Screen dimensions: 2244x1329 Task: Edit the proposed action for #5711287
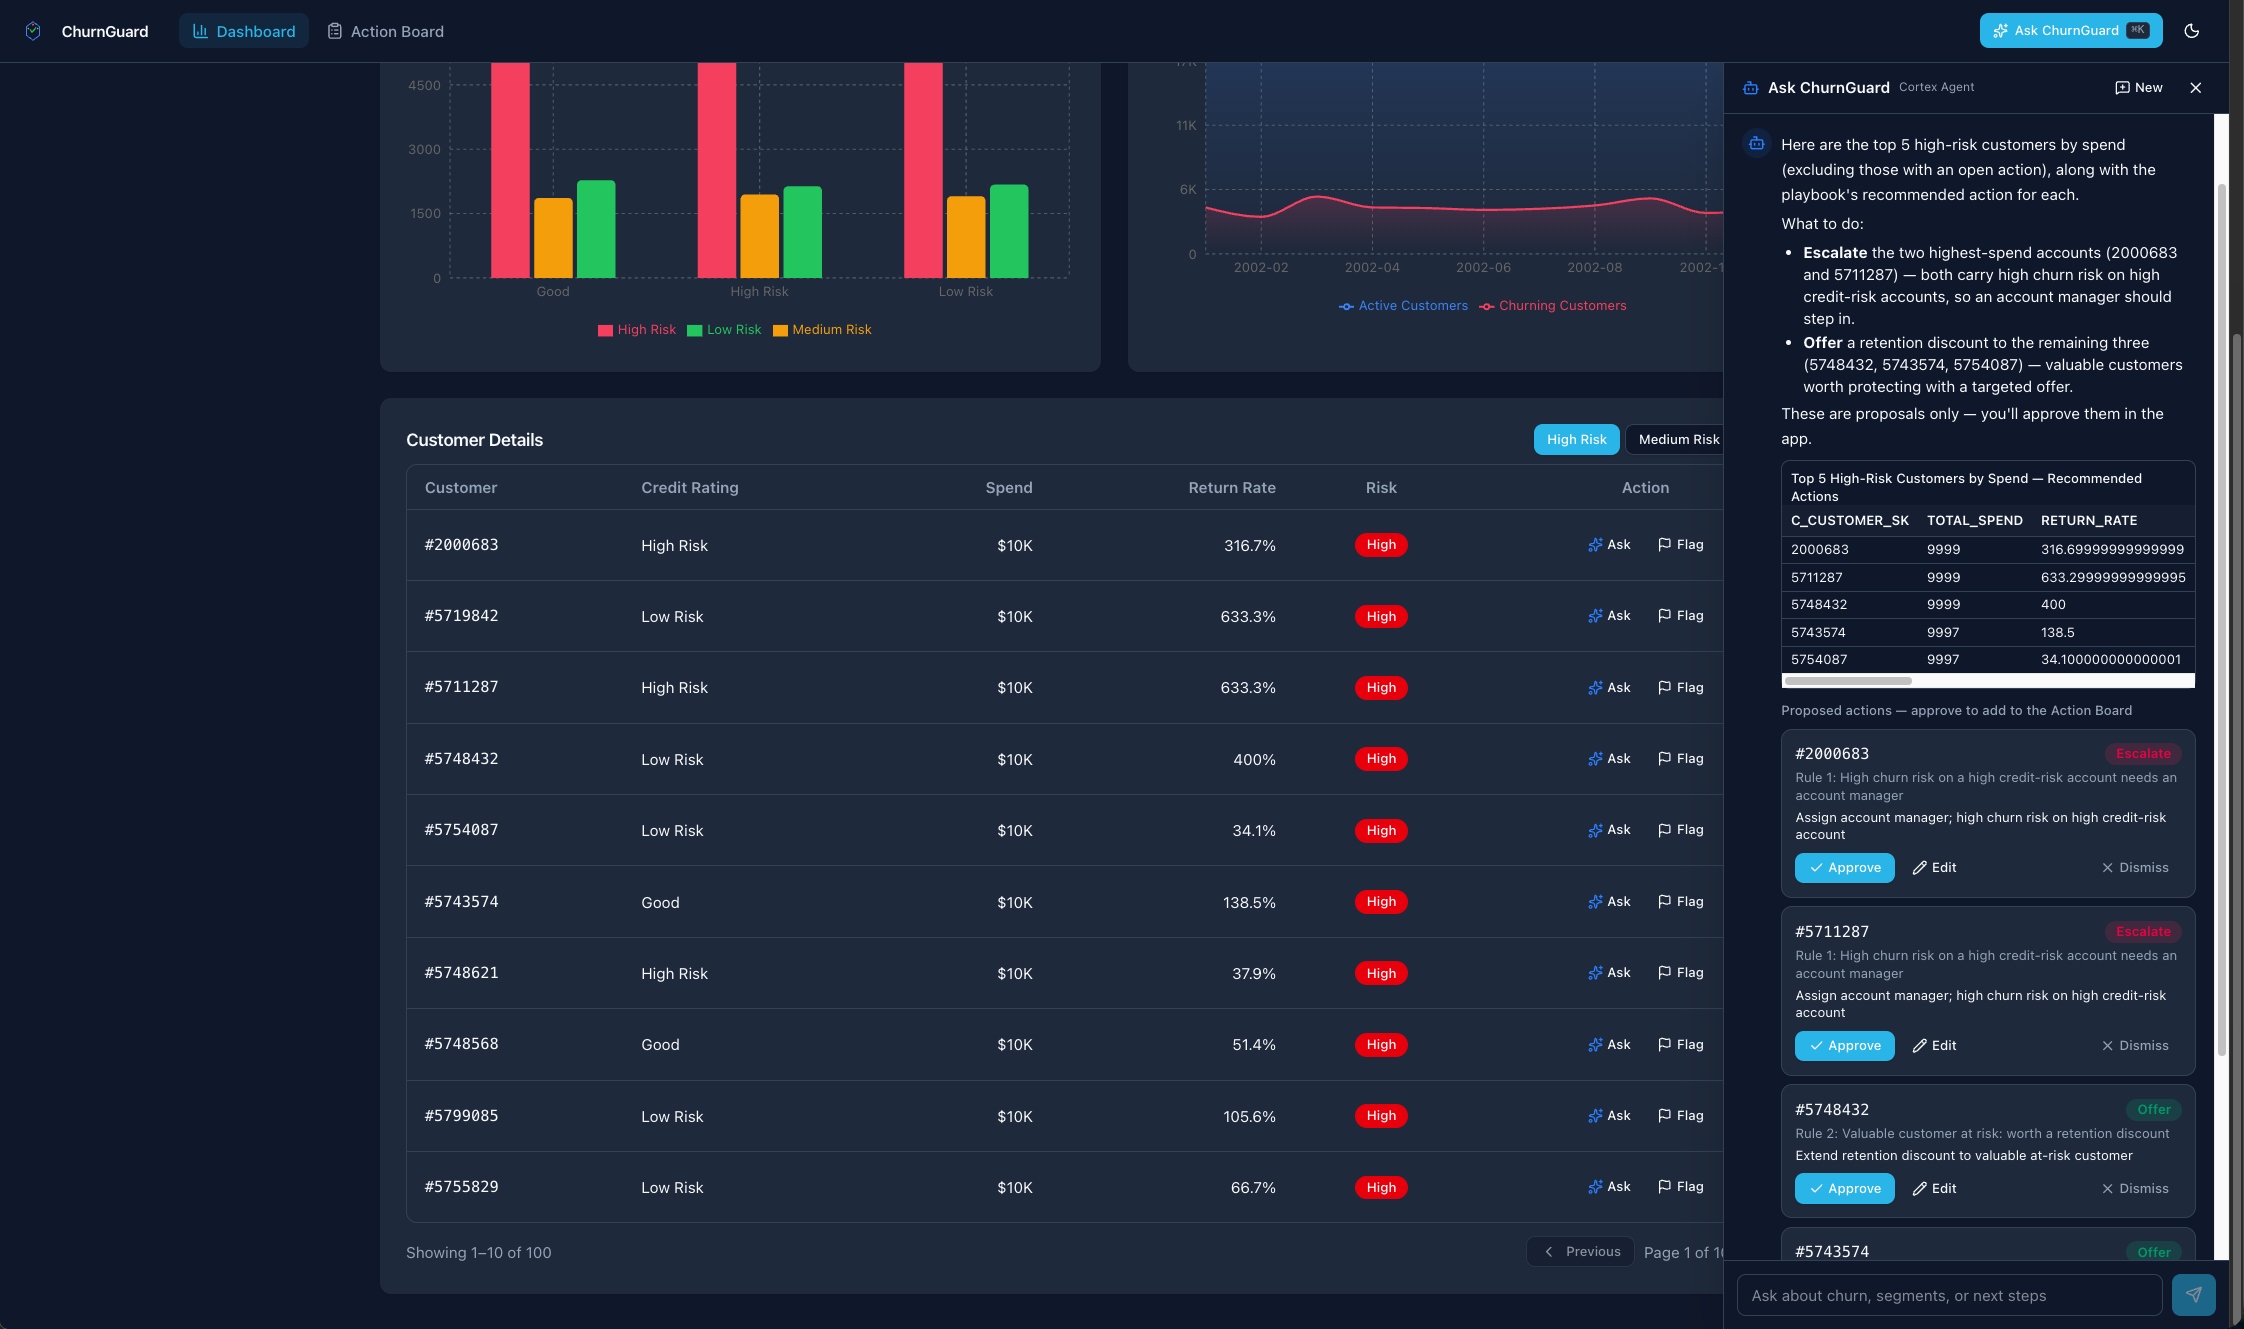tap(1934, 1046)
